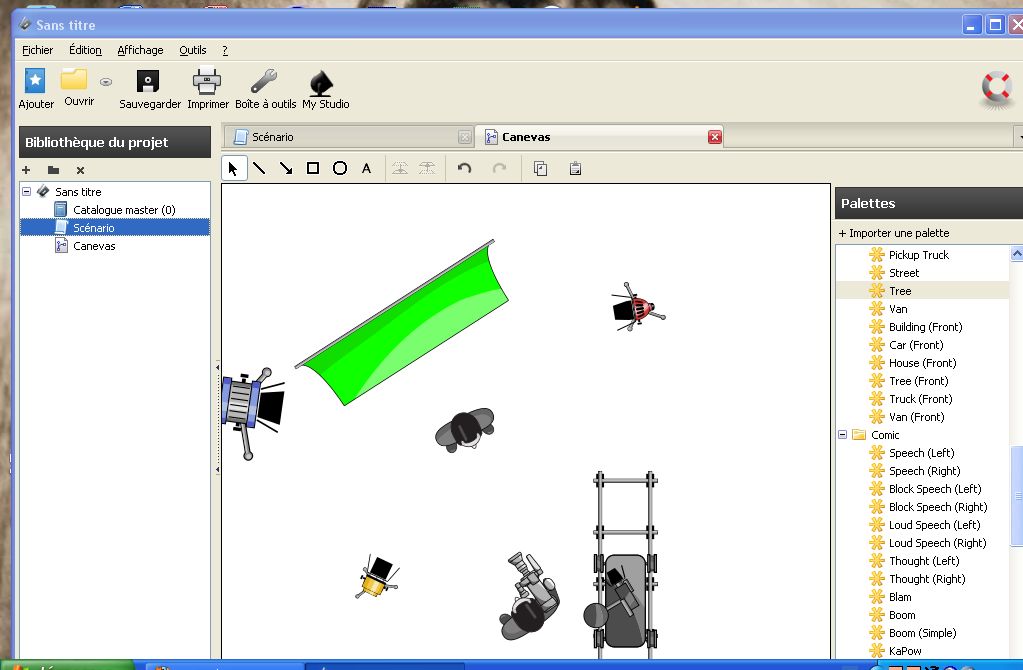Add an item with the library plus icon
1023x670 pixels.
(x=26, y=170)
